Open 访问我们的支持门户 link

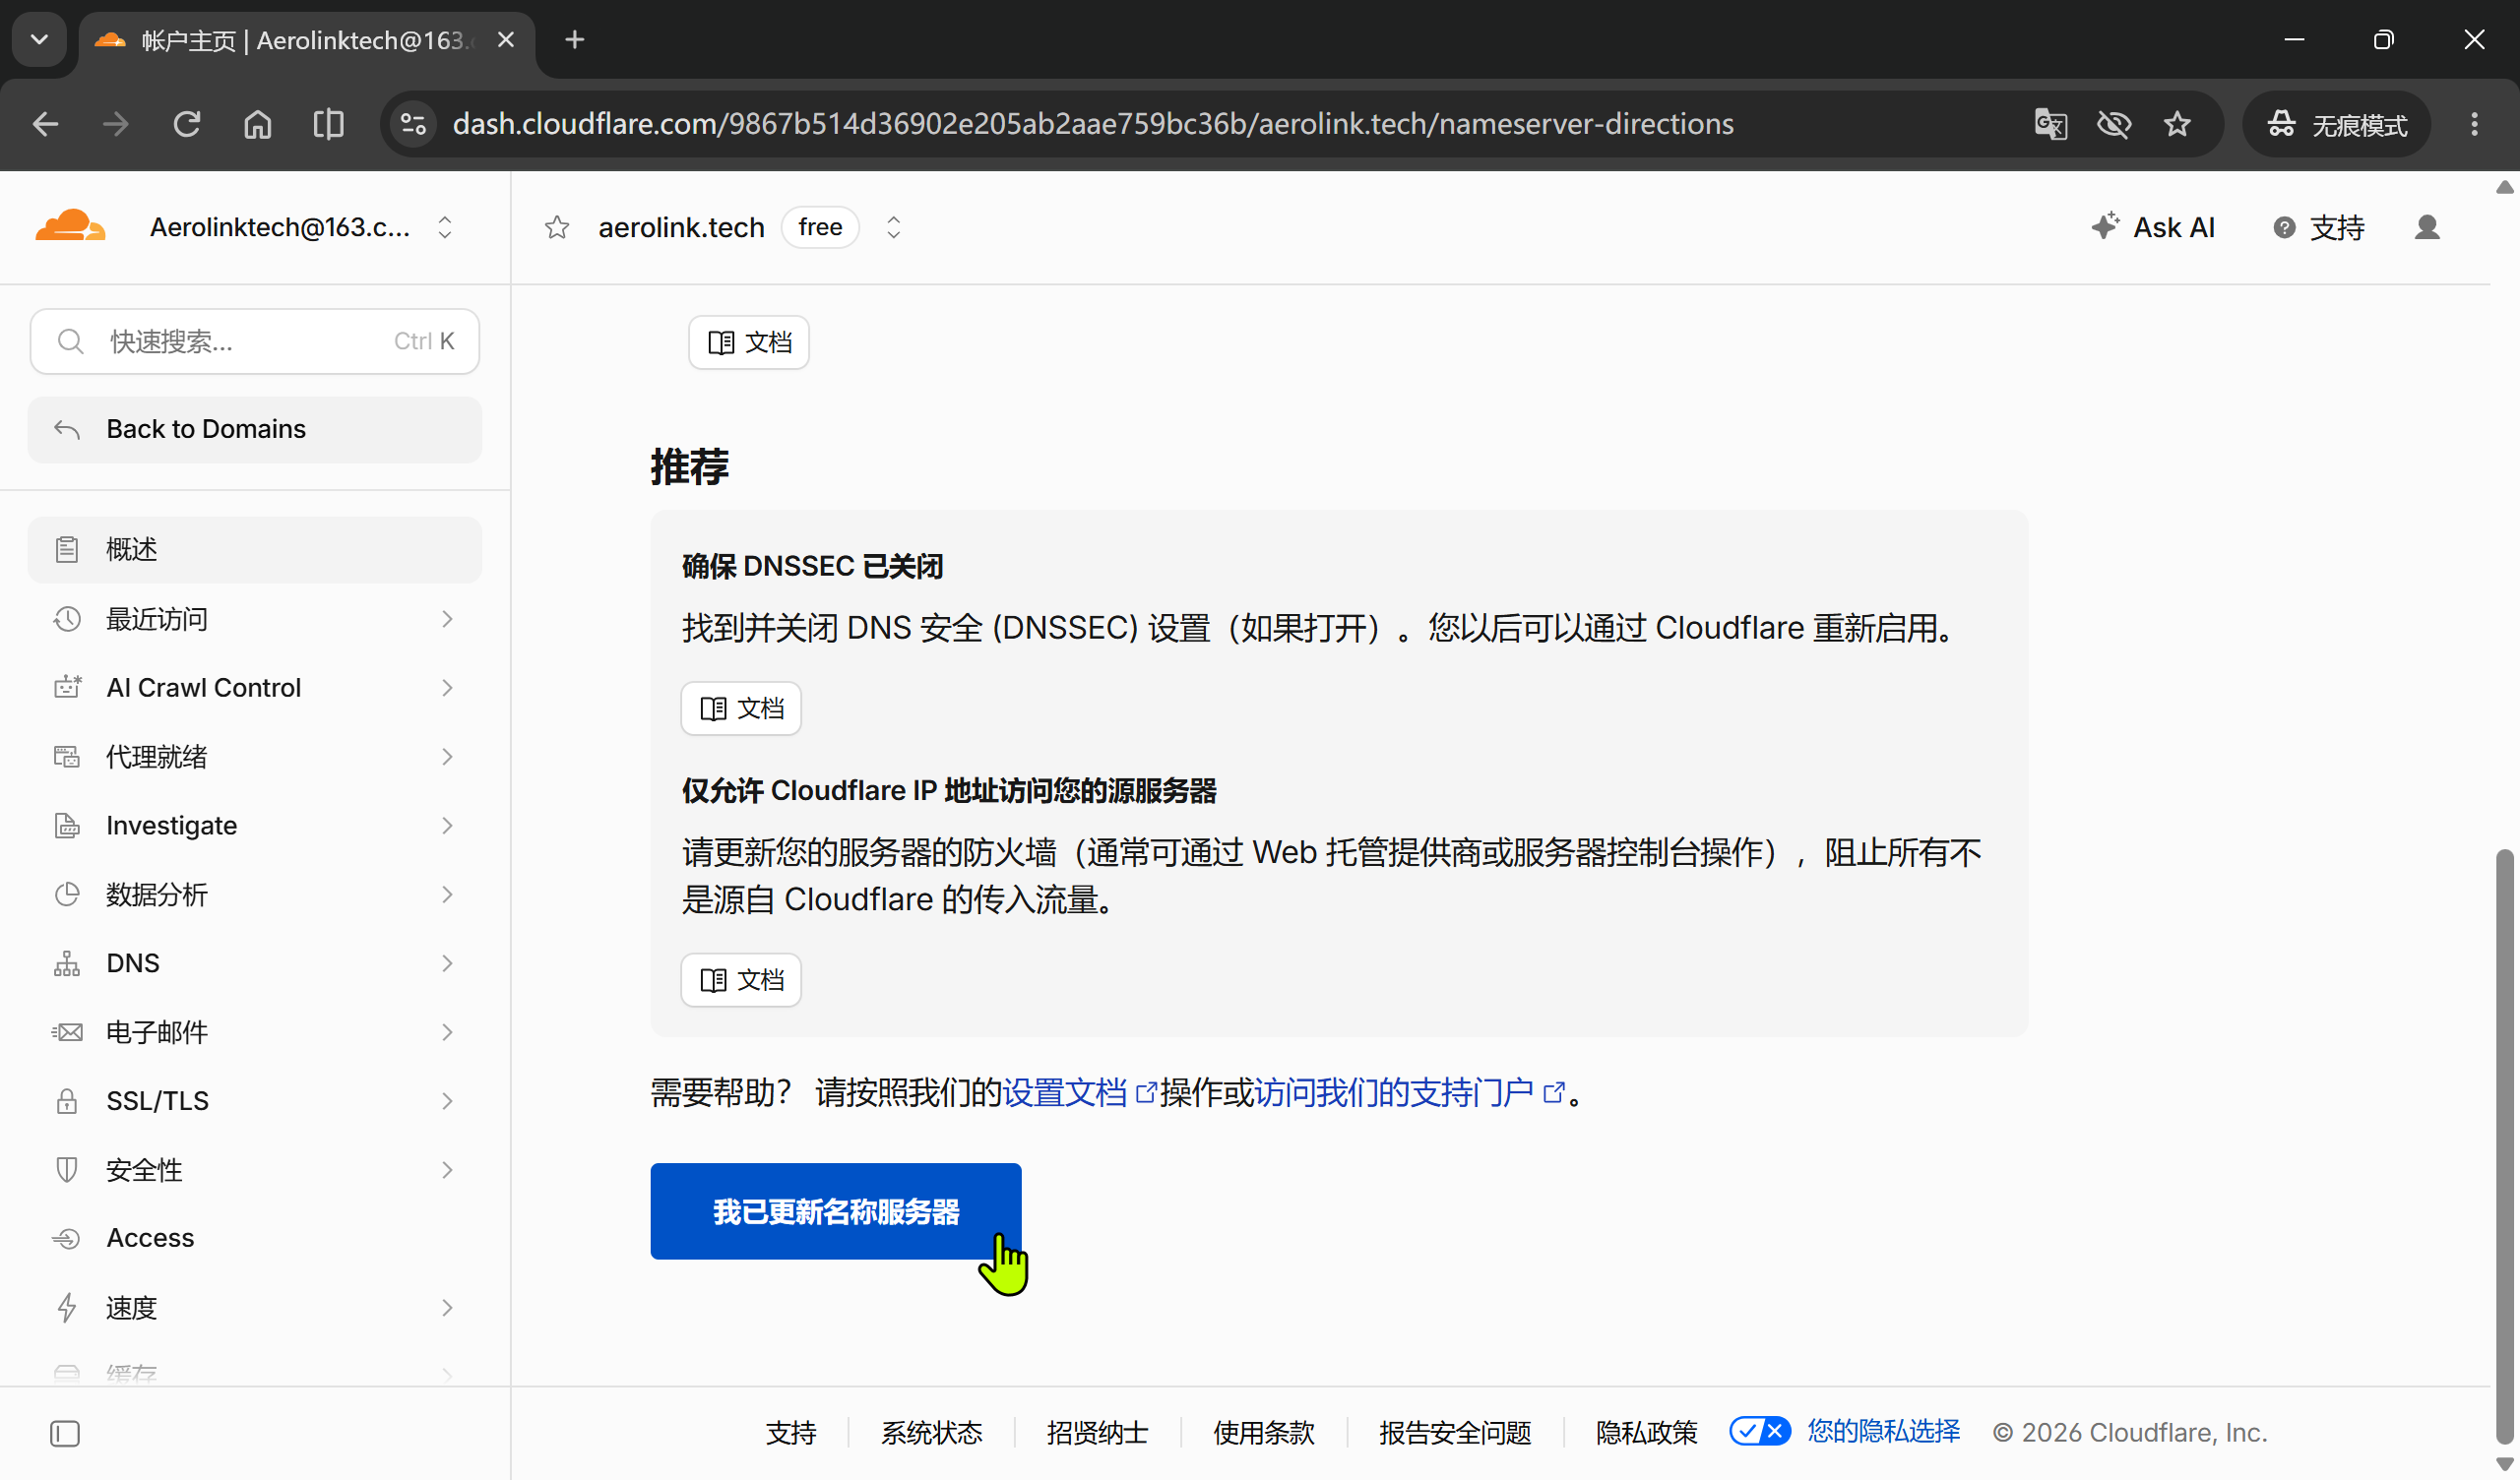click(1408, 1091)
